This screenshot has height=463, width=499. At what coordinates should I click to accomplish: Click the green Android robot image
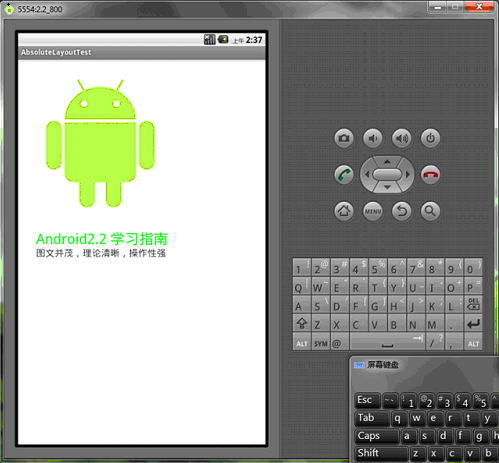(x=100, y=143)
